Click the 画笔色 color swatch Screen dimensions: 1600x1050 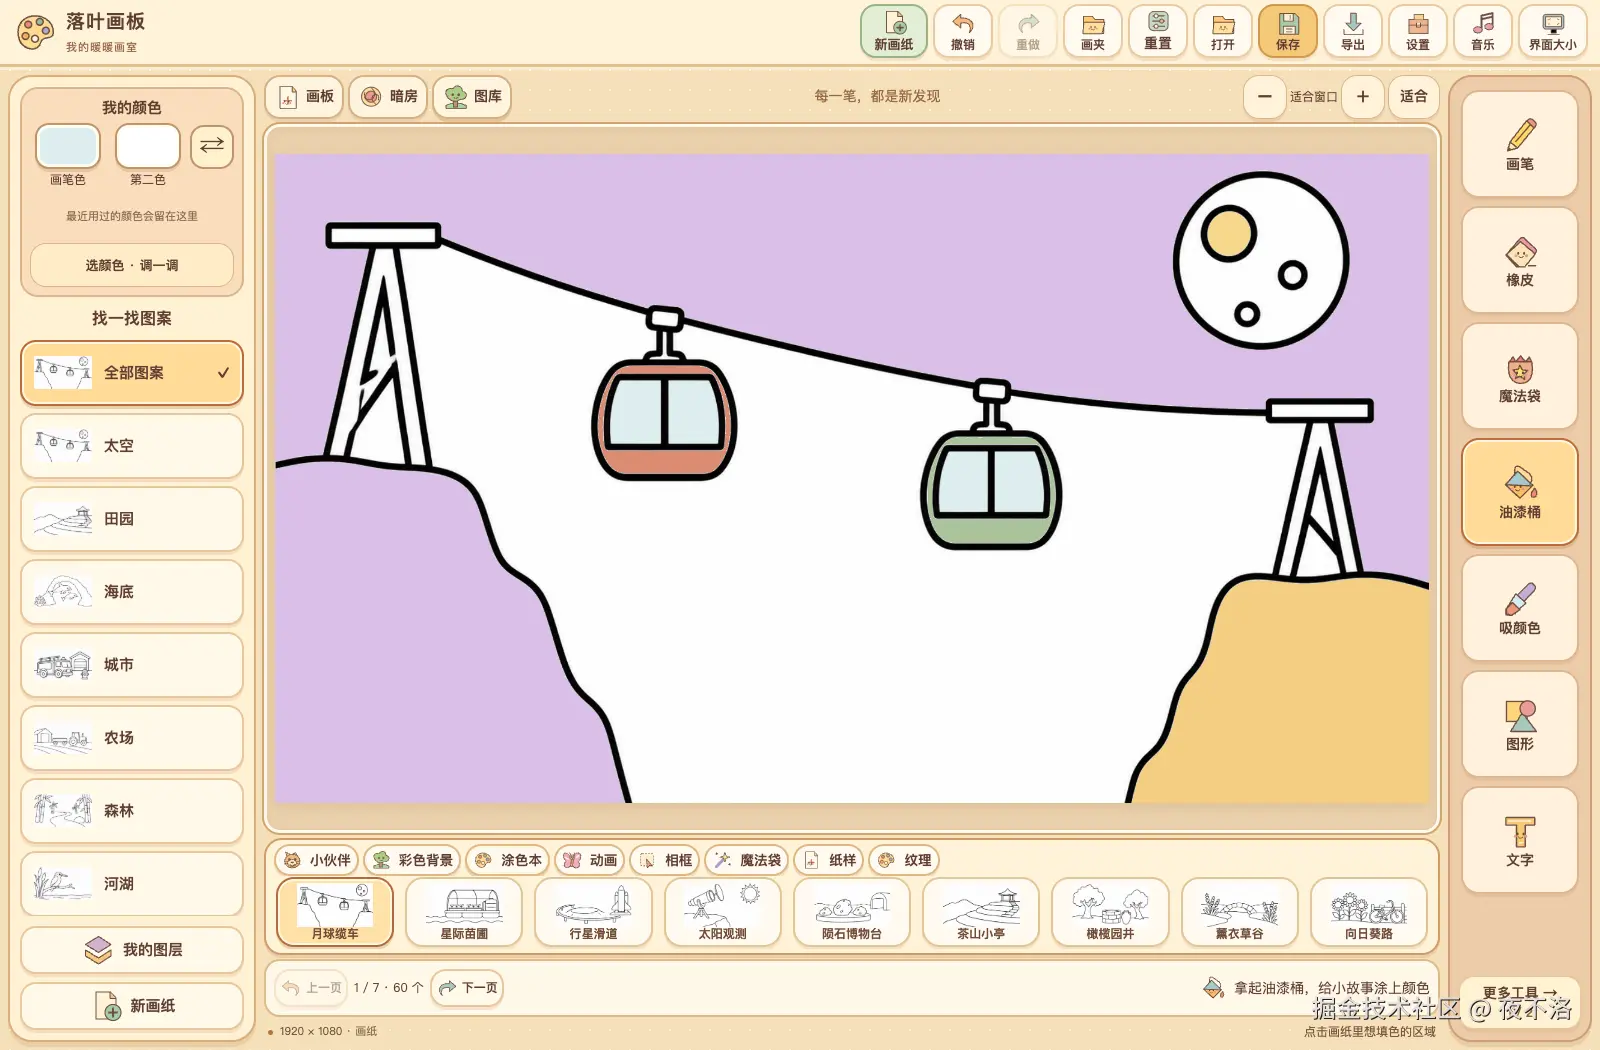pyautogui.click(x=68, y=146)
